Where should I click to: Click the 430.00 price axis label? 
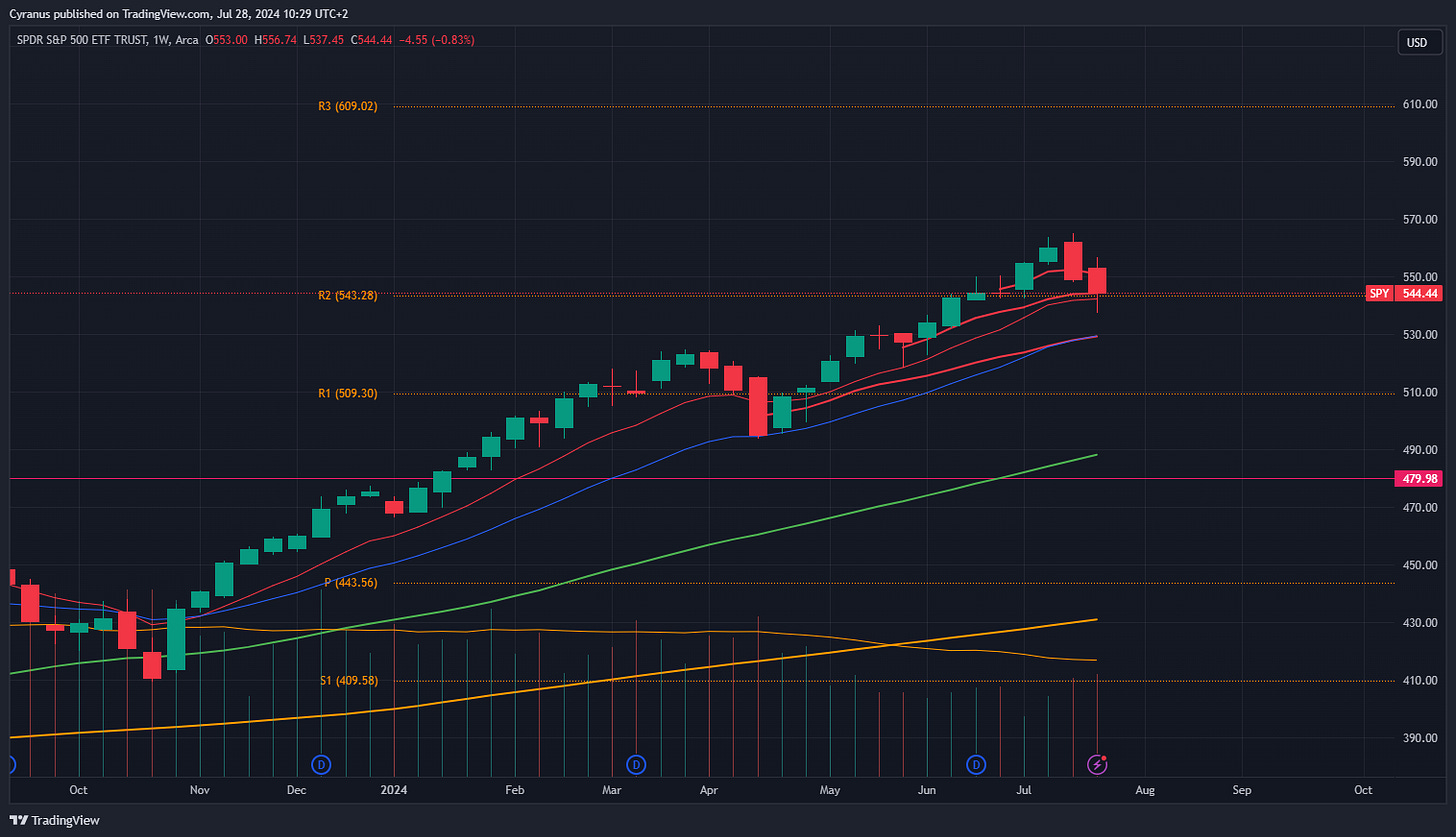1421,623
